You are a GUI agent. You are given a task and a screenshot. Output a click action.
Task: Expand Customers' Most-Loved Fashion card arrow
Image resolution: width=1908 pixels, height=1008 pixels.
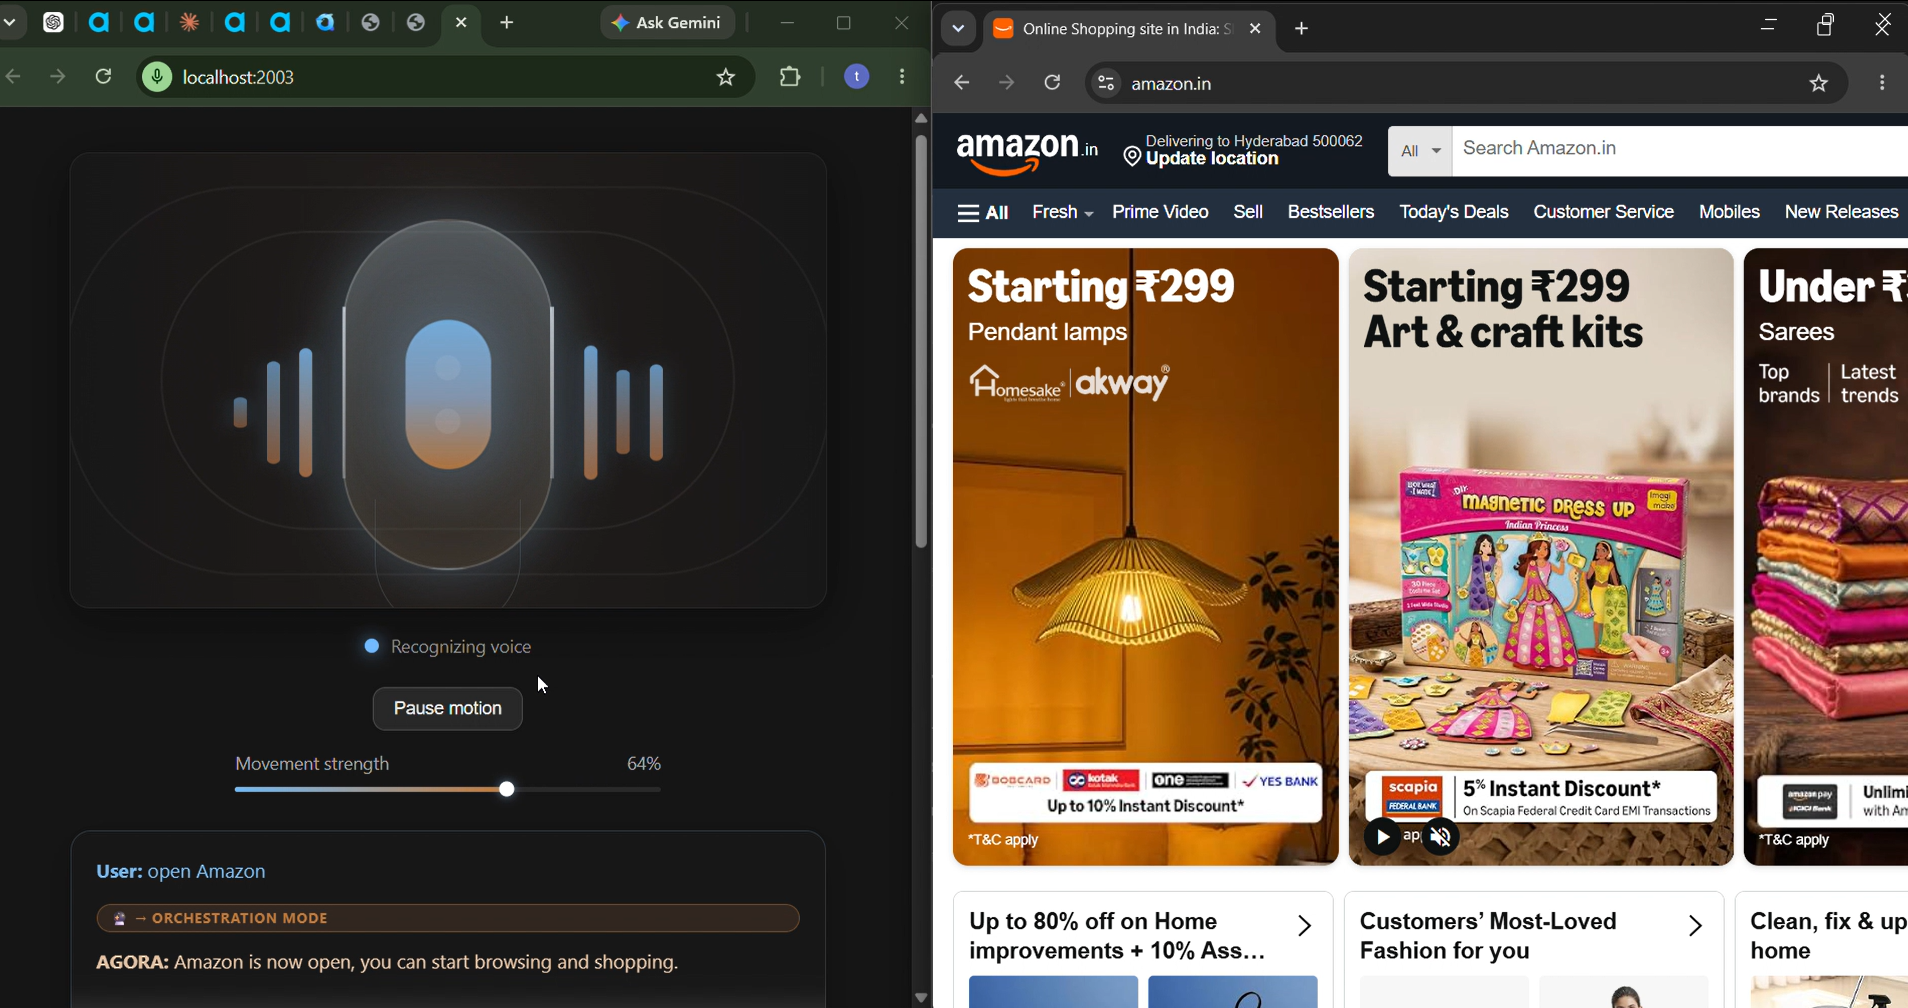[x=1696, y=926]
